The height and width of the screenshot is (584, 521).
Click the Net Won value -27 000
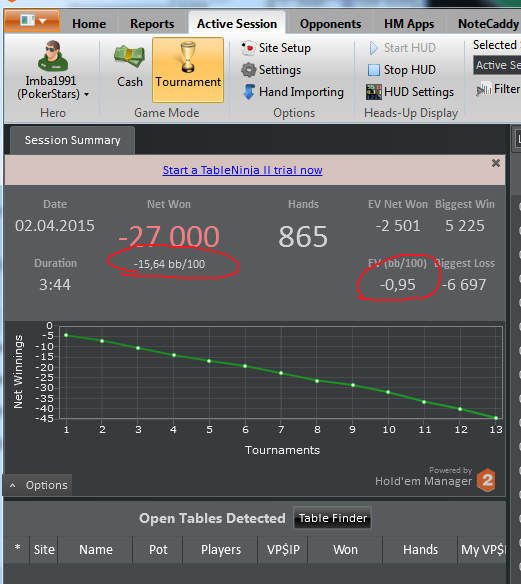pyautogui.click(x=169, y=236)
